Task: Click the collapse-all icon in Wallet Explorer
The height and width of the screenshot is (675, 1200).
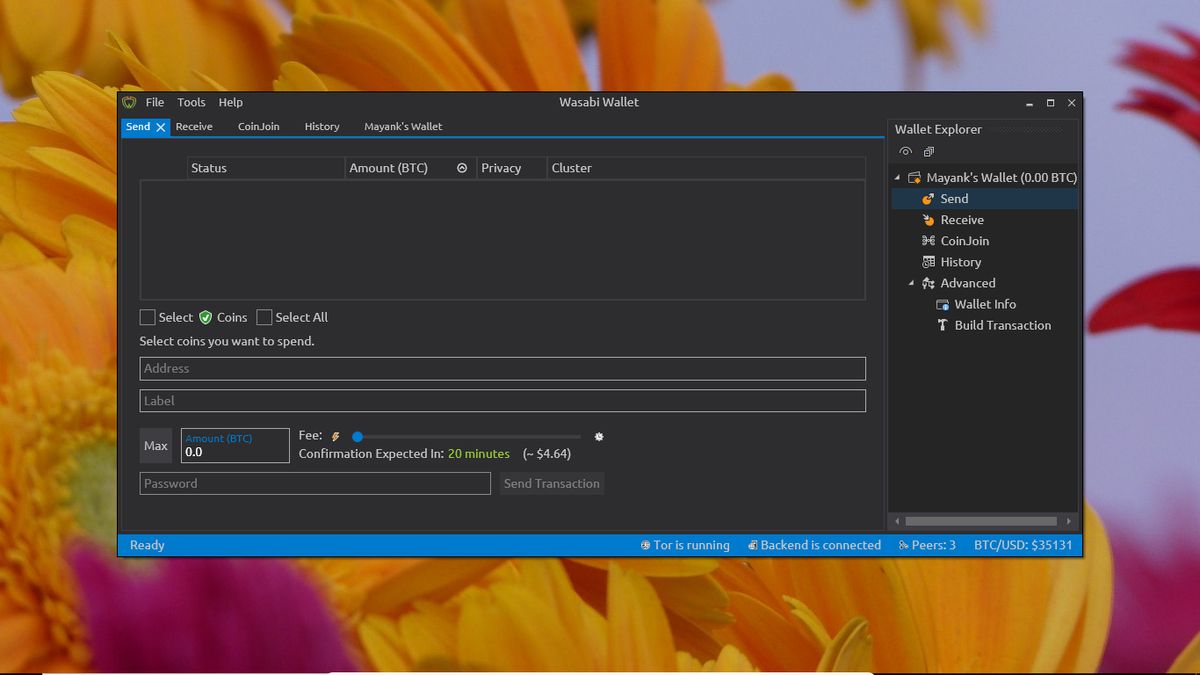Action: point(929,152)
